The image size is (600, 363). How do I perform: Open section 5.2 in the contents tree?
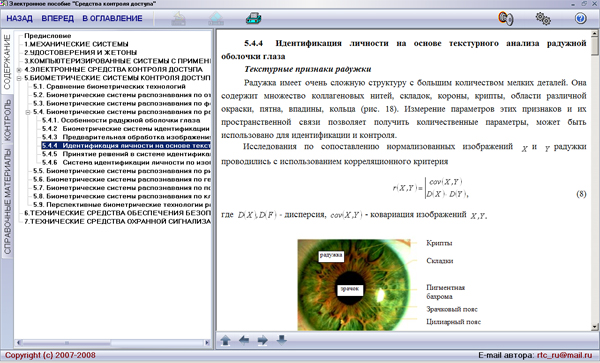pyautogui.click(x=122, y=95)
